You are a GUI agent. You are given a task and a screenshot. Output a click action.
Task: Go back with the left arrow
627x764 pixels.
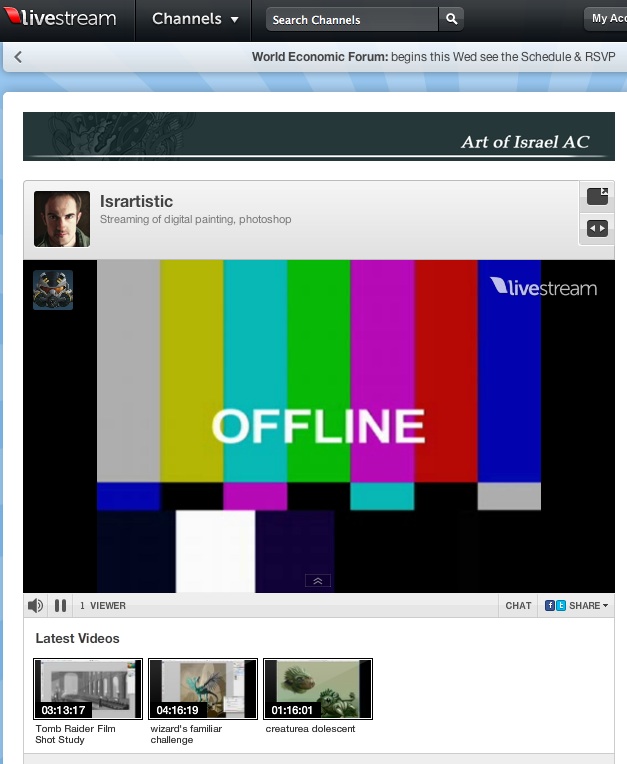[x=18, y=57]
